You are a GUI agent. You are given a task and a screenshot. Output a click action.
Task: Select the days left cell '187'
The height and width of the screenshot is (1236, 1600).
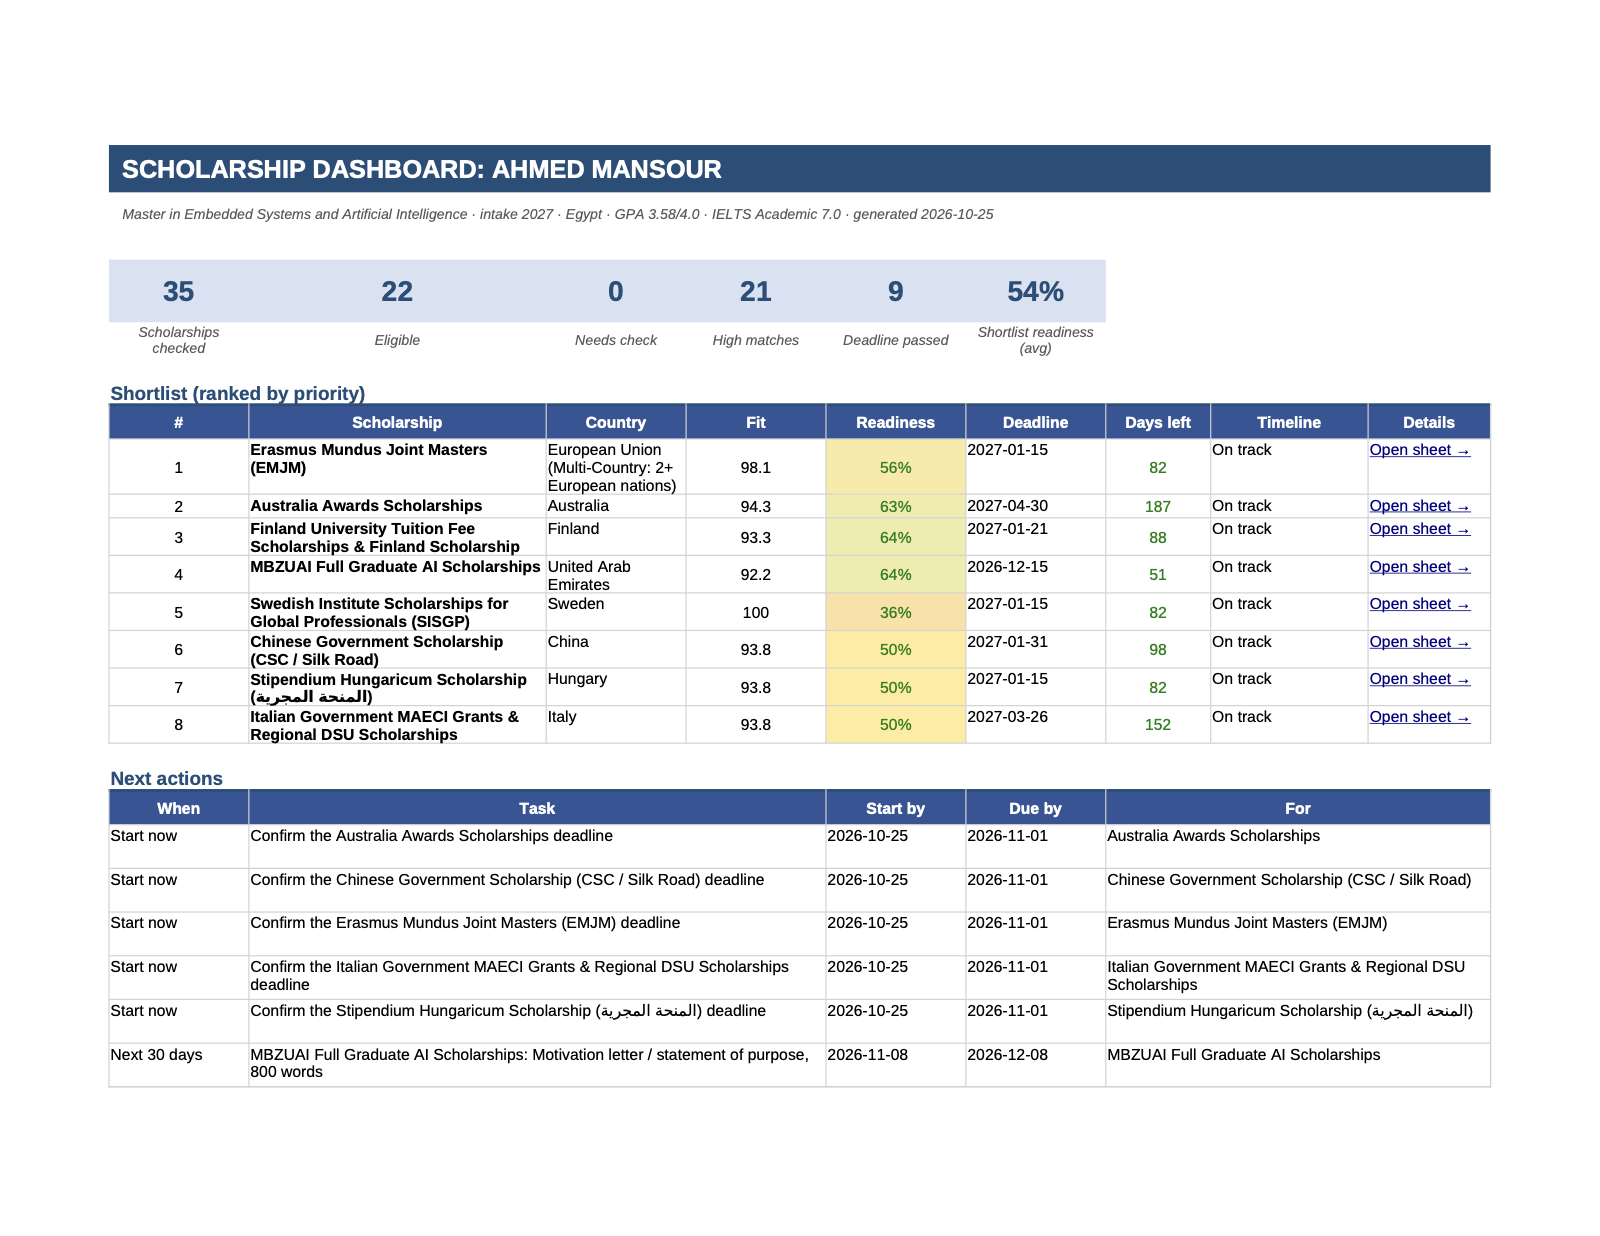point(1158,506)
